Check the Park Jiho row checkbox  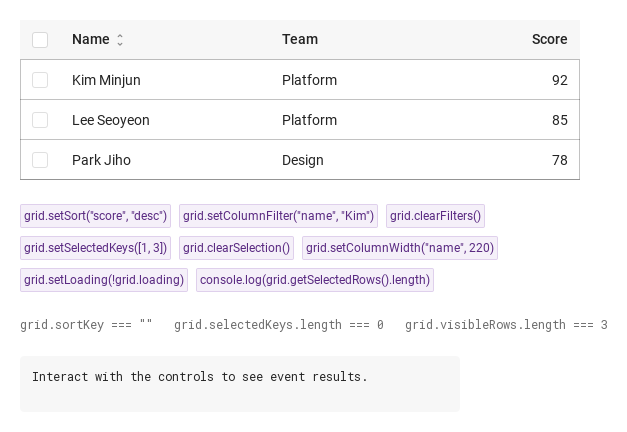tap(40, 160)
